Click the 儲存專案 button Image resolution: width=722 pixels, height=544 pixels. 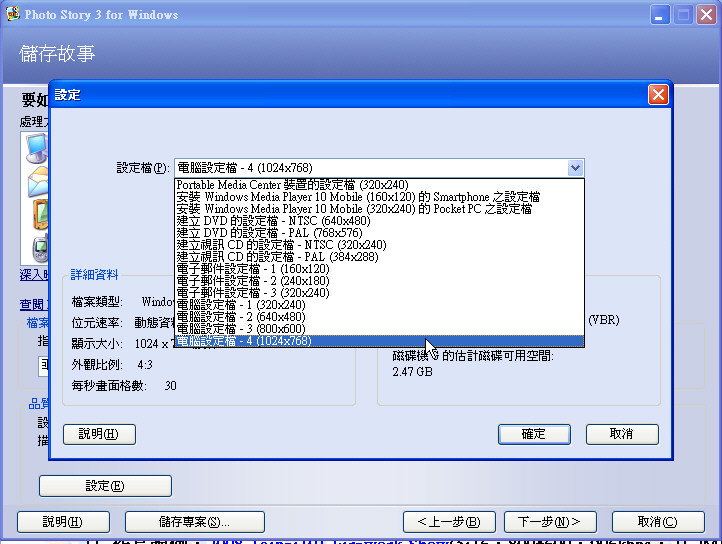[x=195, y=522]
